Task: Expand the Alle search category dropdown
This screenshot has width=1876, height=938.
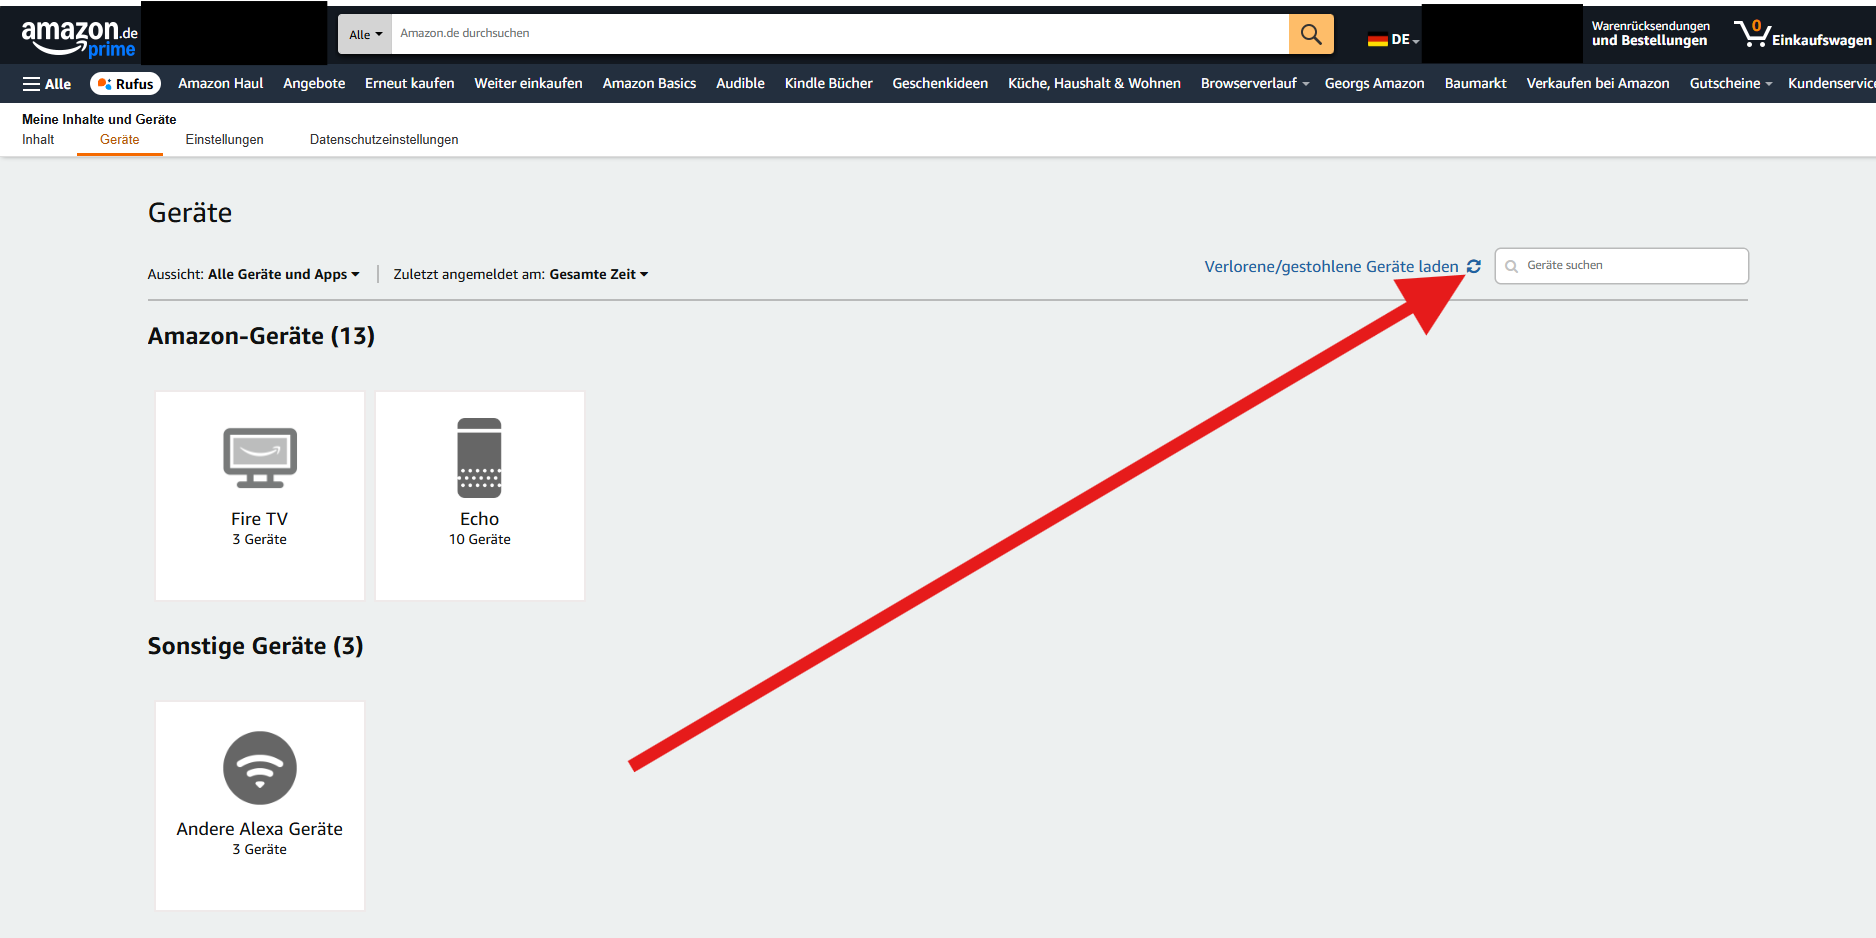Action: (365, 34)
